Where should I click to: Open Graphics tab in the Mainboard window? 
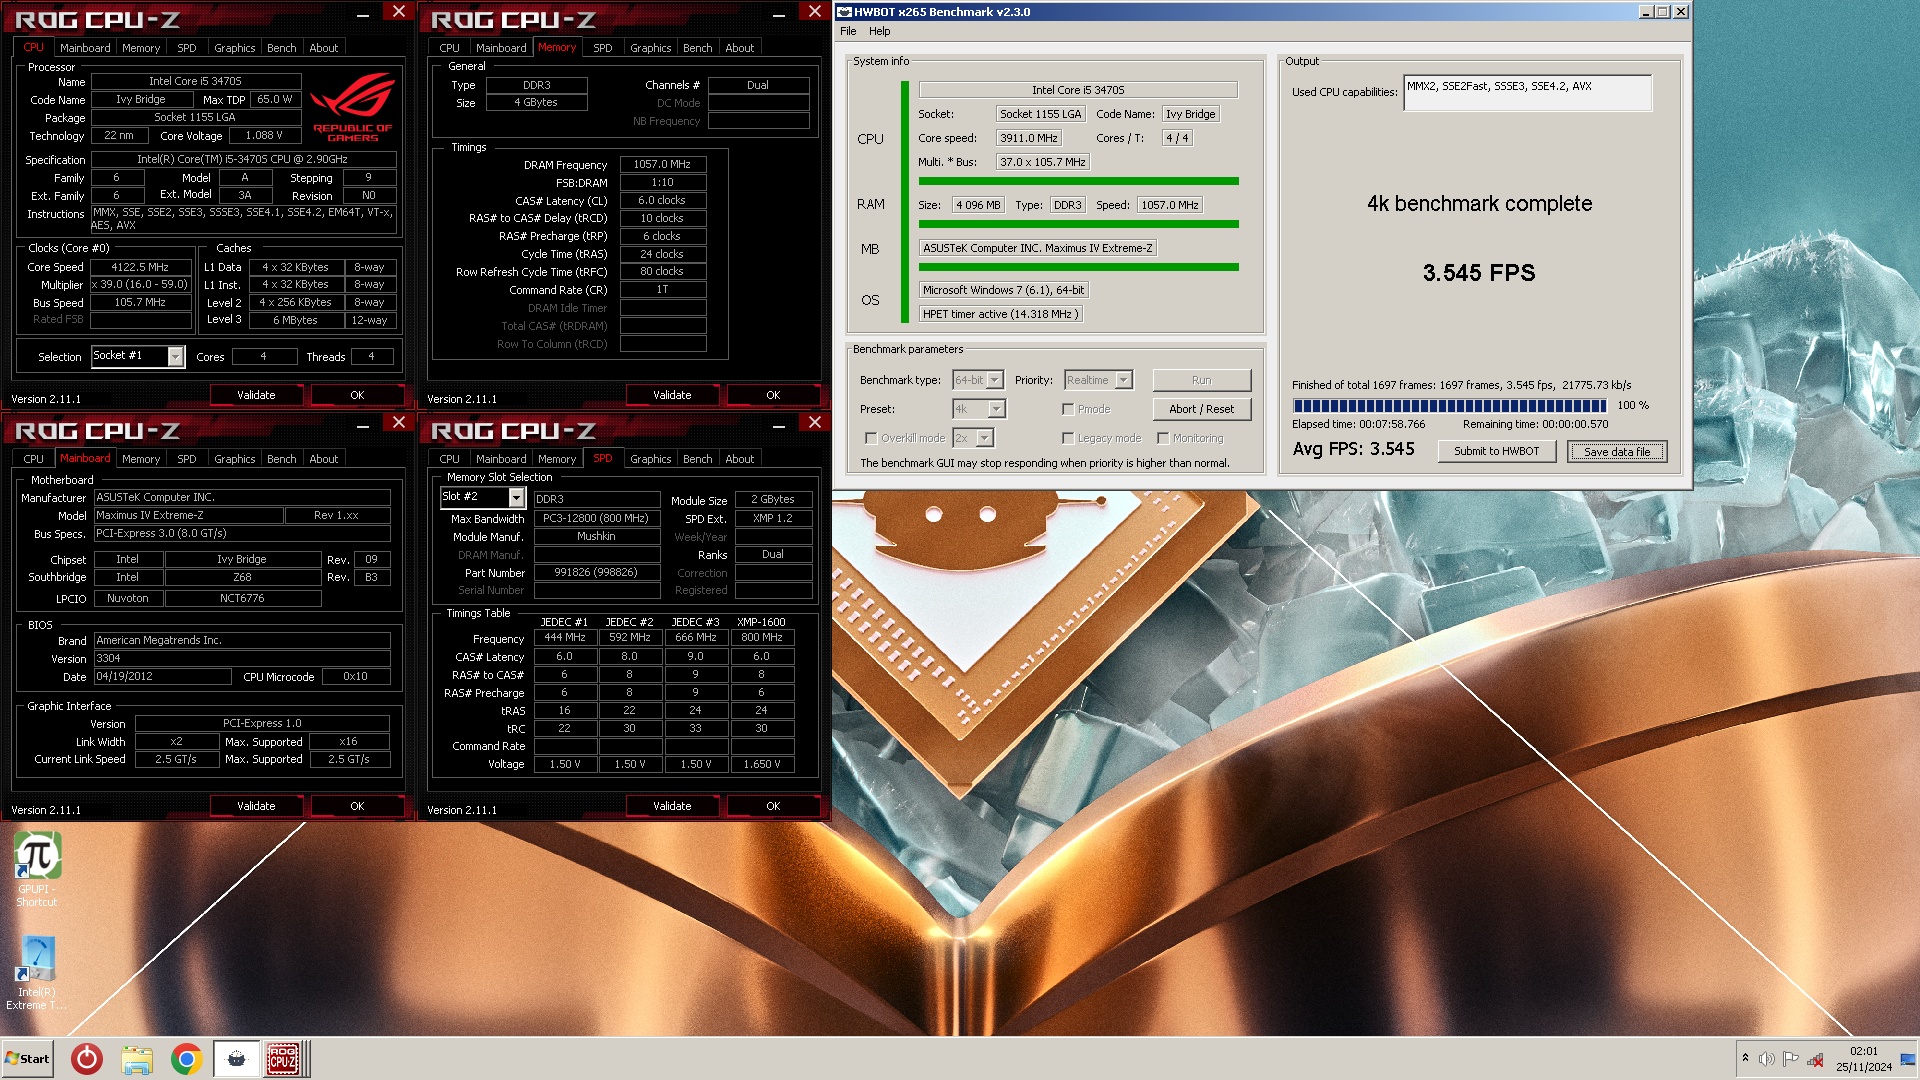235,459
